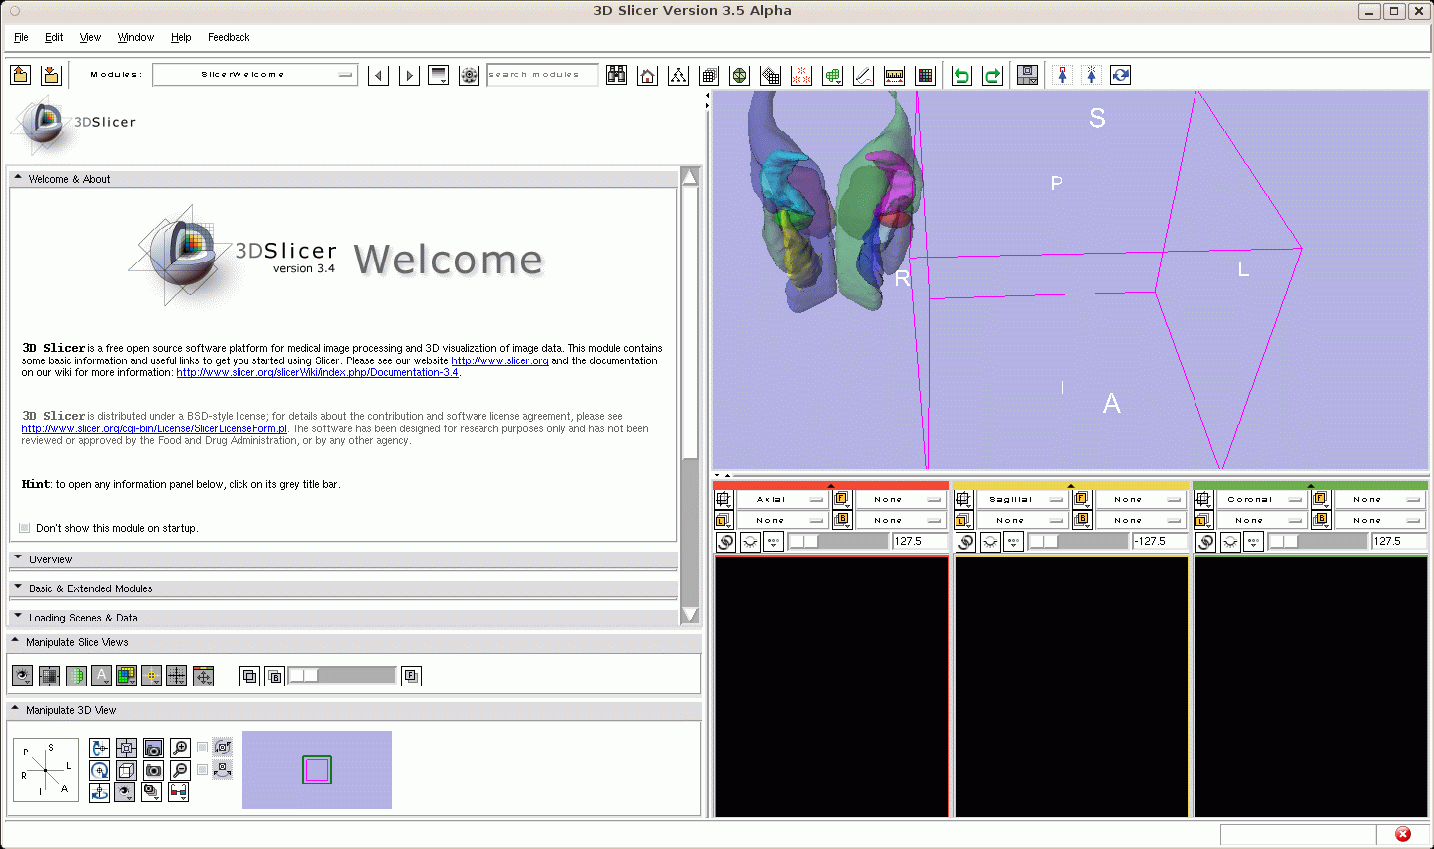Open the File menu
Viewport: 1434px width, 849px height.
point(21,37)
